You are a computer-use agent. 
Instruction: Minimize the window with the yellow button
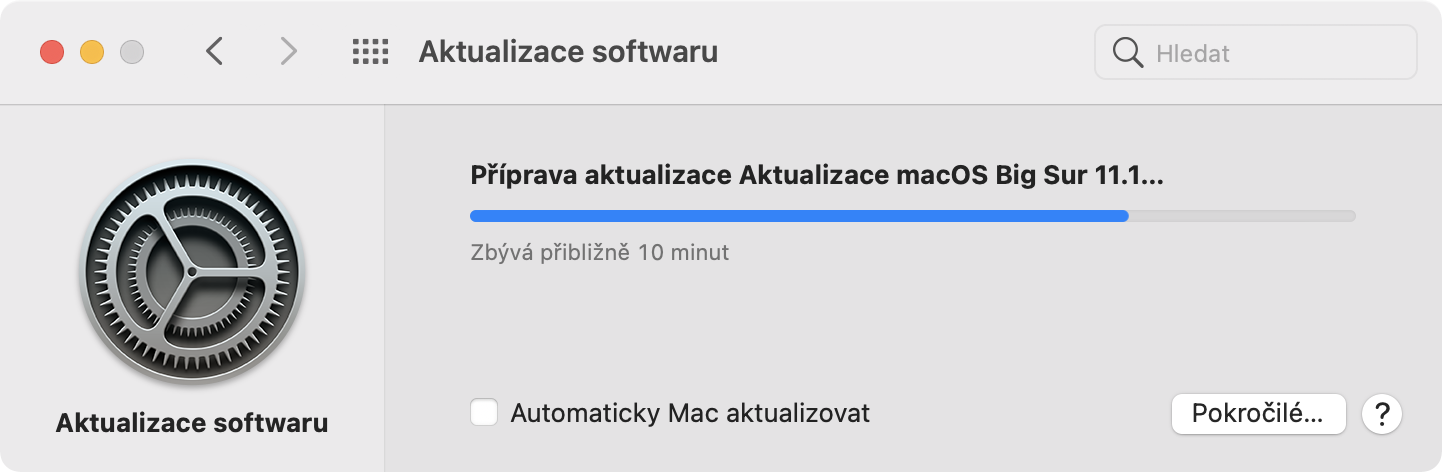point(92,52)
